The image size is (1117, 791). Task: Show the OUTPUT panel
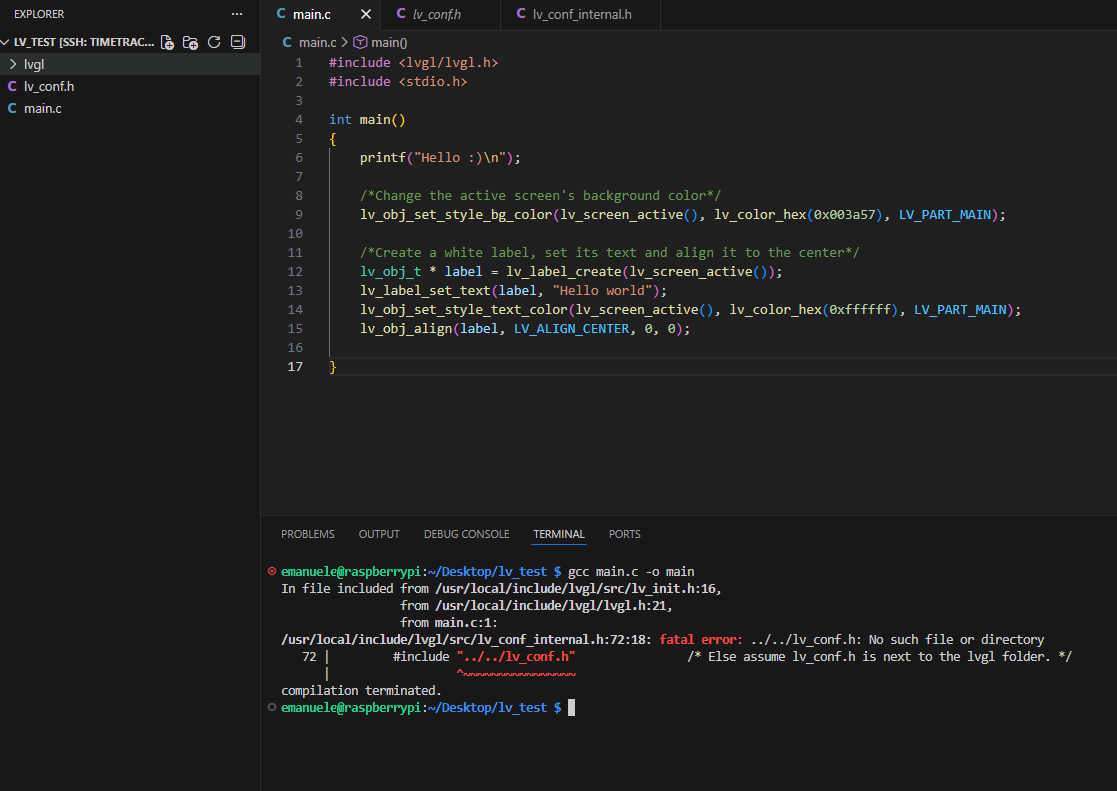click(x=379, y=534)
